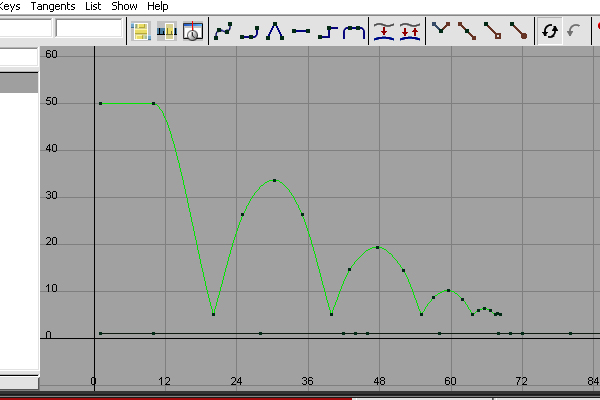600x400 pixels.
Task: Select the peak key near value 19 at frame 48
Action: 378,247
